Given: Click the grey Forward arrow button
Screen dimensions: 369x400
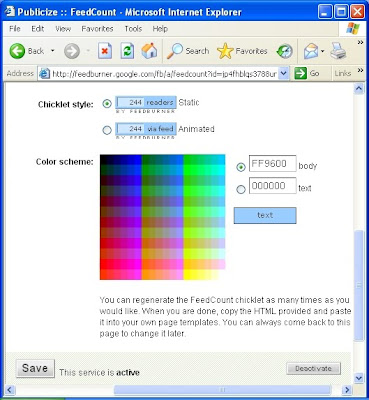Looking at the screenshot, I should (x=72, y=51).
